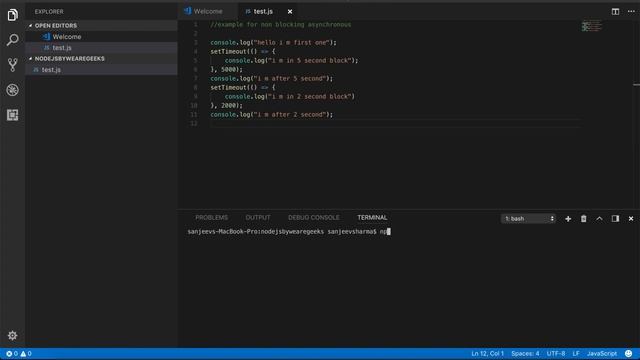Viewport: 640px width, 360px height.
Task: Open Welcome under Open Editors
Action: 102,37
